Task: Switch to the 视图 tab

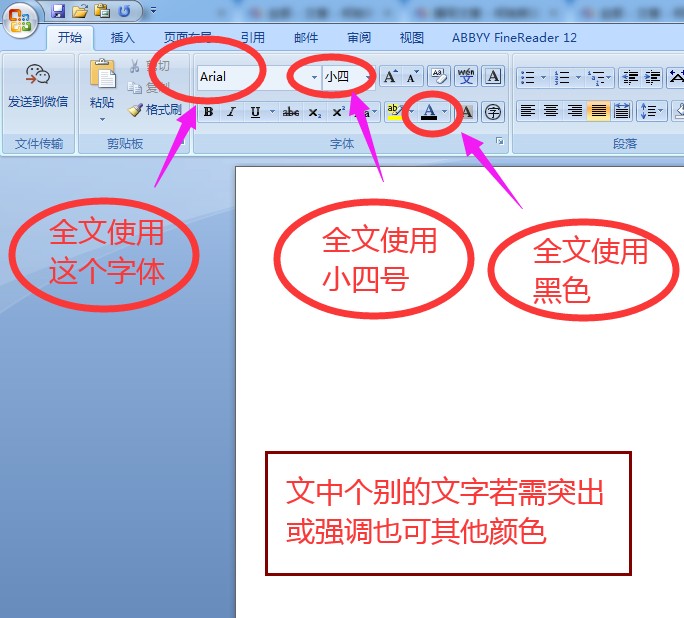Action: 412,38
